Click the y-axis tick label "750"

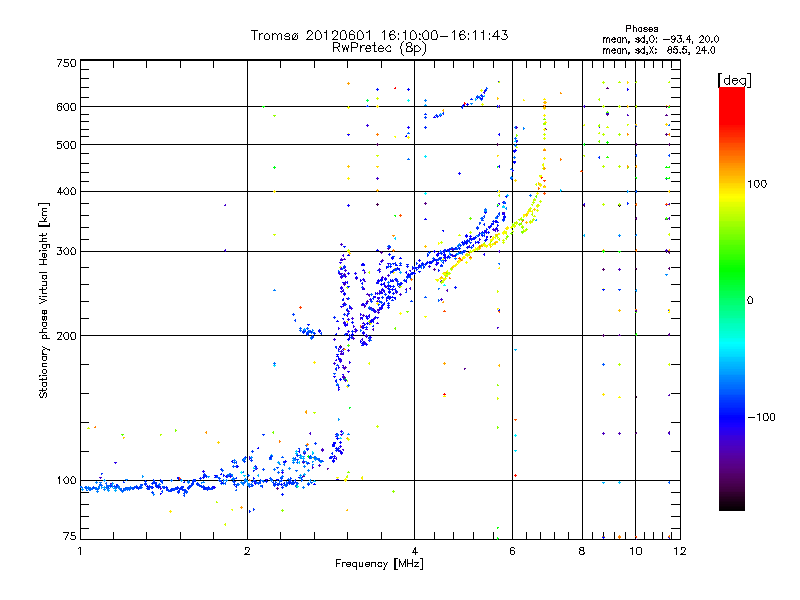[x=66, y=63]
